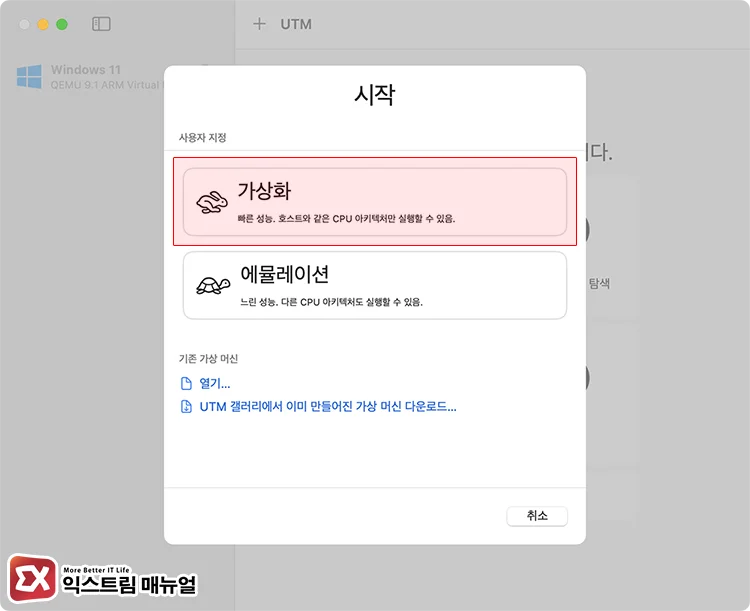Open the UTM 갤러리 download link
This screenshot has width=750, height=611.
[328, 406]
